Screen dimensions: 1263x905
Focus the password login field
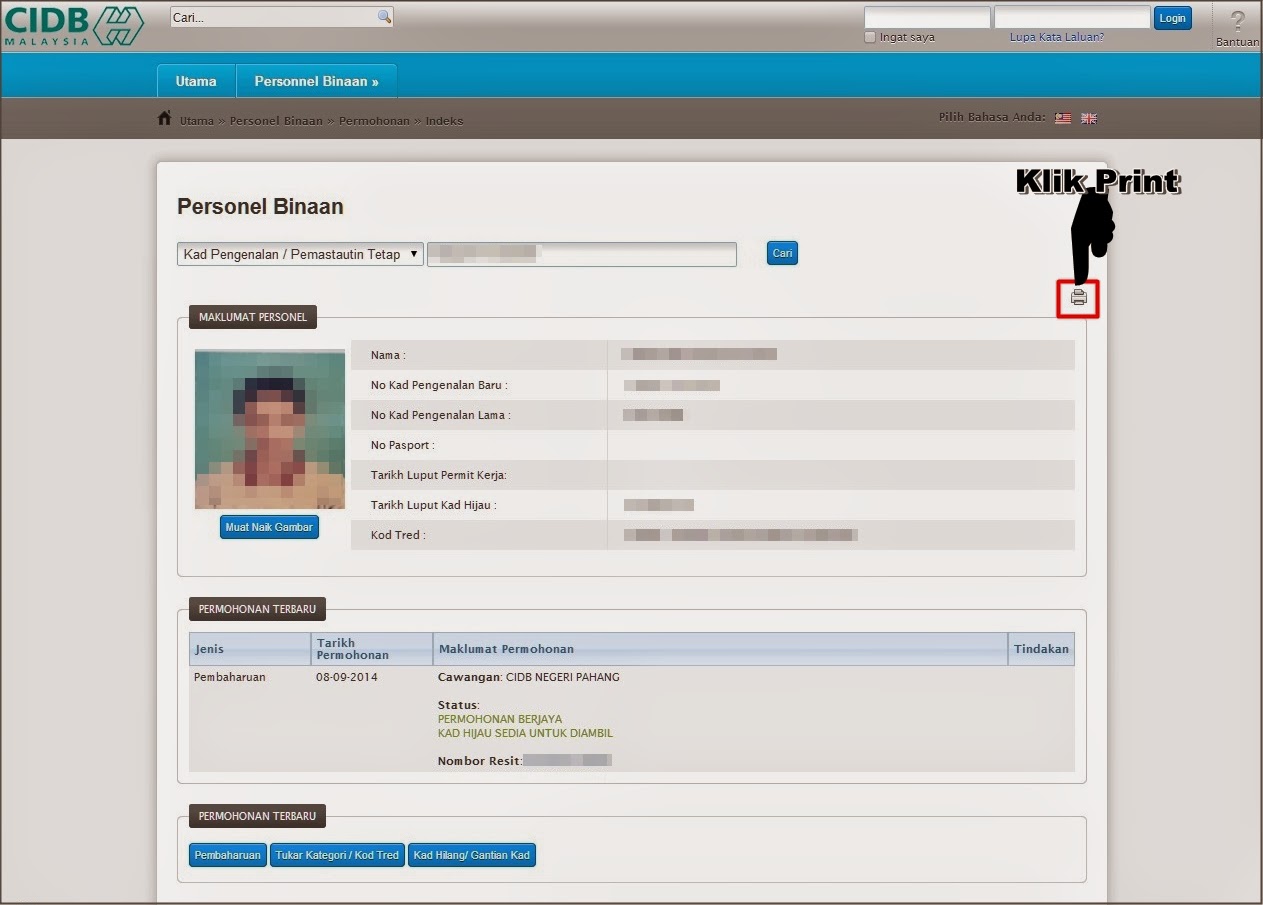[1072, 18]
